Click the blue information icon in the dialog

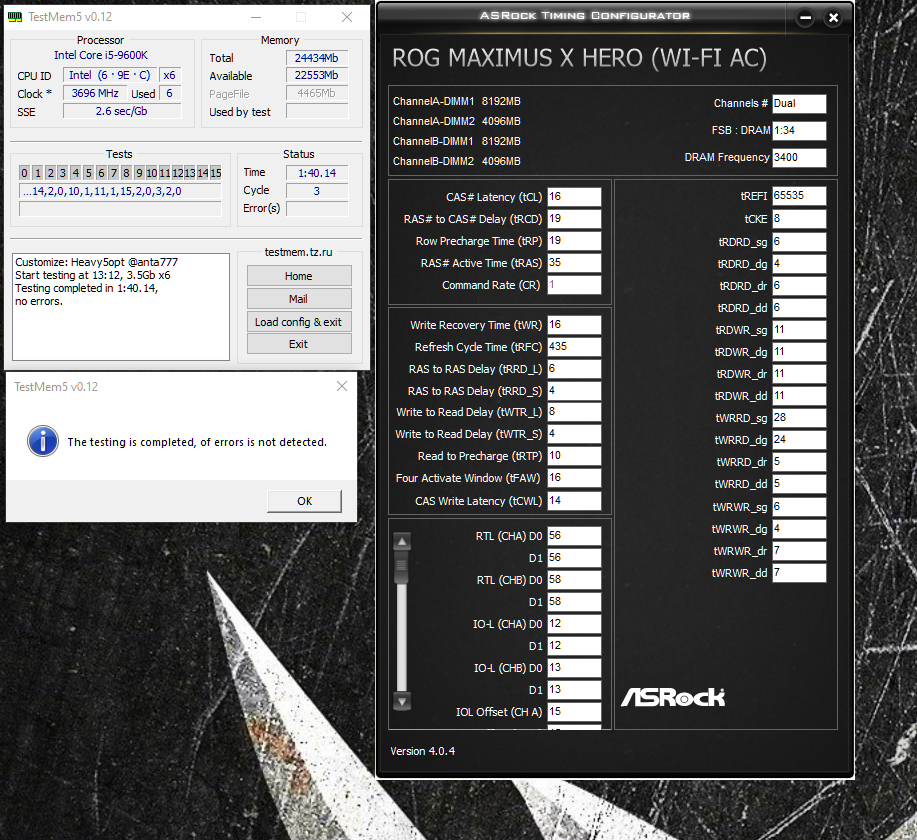pyautogui.click(x=43, y=441)
